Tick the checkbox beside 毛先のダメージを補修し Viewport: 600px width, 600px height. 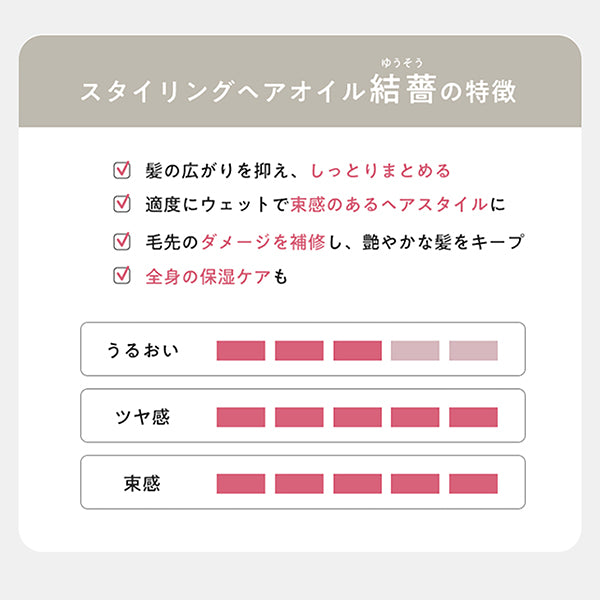tap(123, 242)
